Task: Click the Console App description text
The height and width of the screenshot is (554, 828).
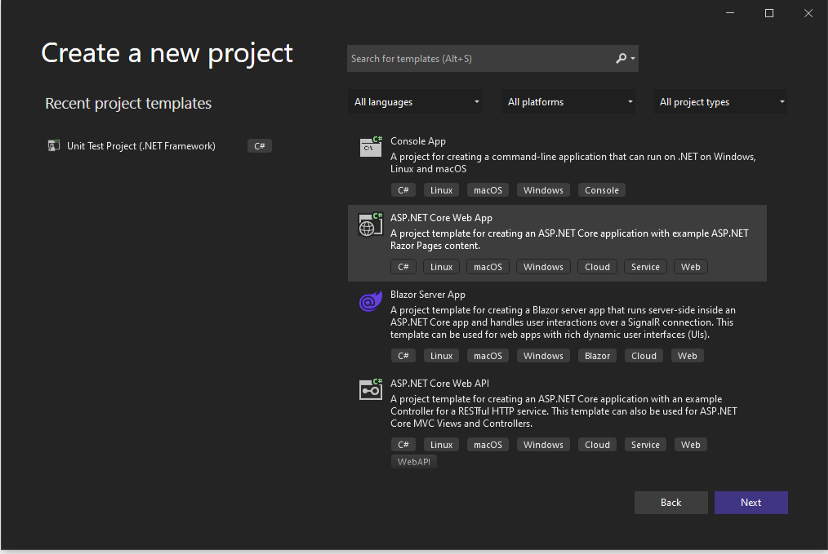Action: point(573,163)
